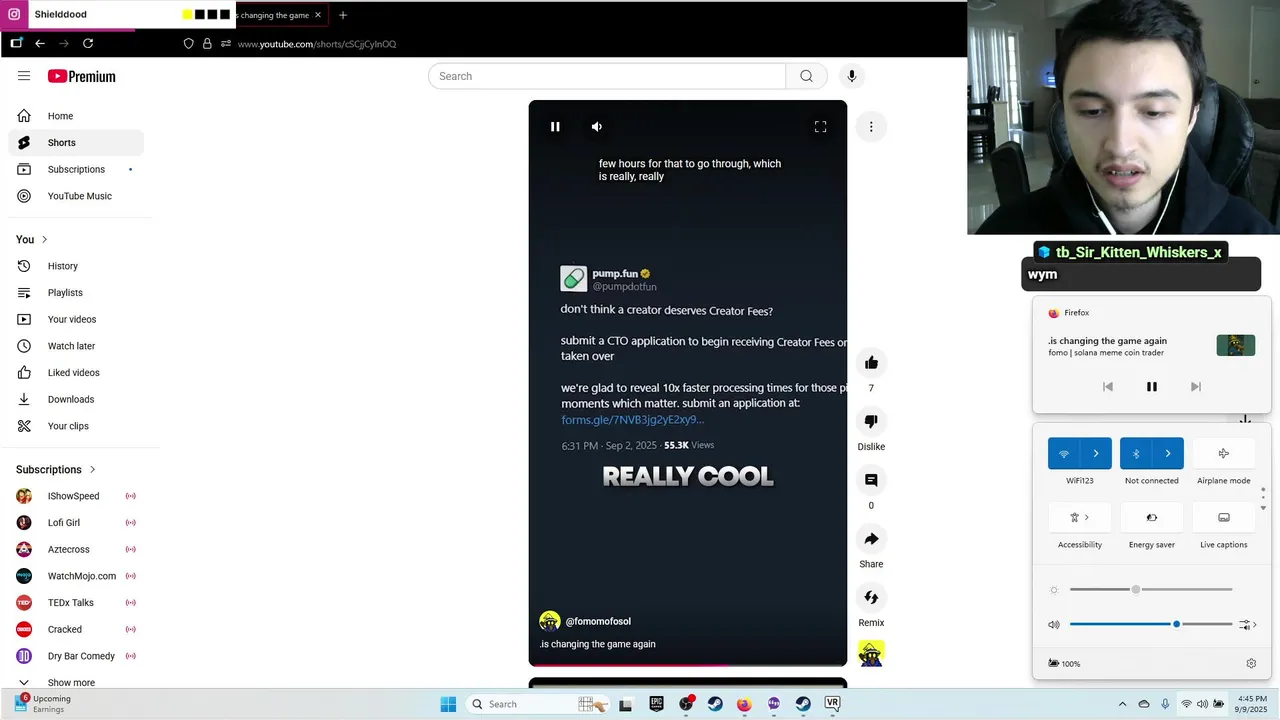
Task: Open the fomomofosol channel avatar in the Short
Action: [x=549, y=621]
